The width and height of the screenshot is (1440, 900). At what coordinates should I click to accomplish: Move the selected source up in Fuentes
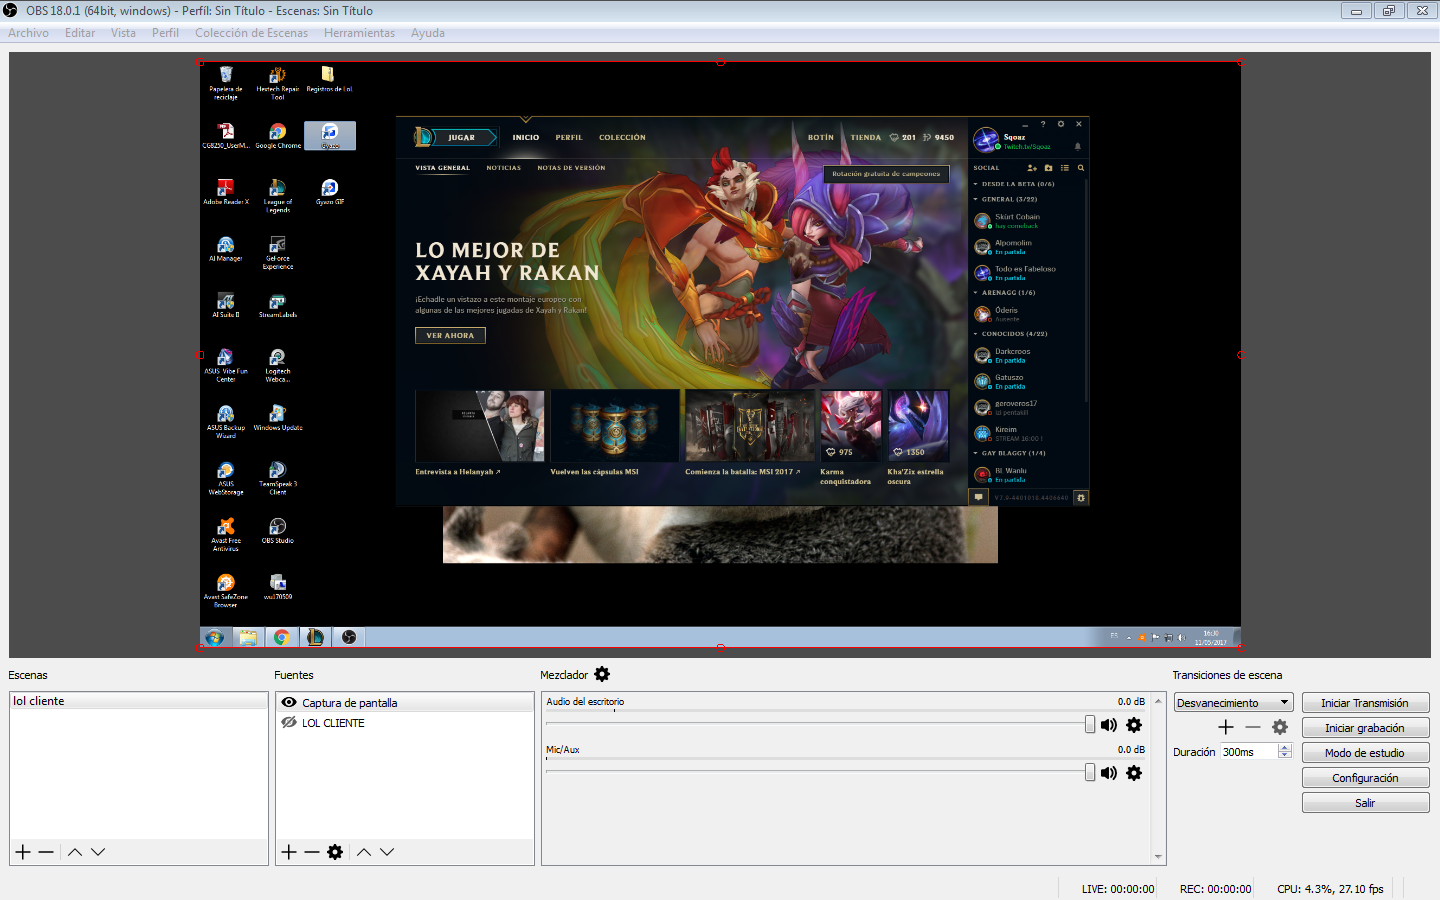[x=364, y=852]
